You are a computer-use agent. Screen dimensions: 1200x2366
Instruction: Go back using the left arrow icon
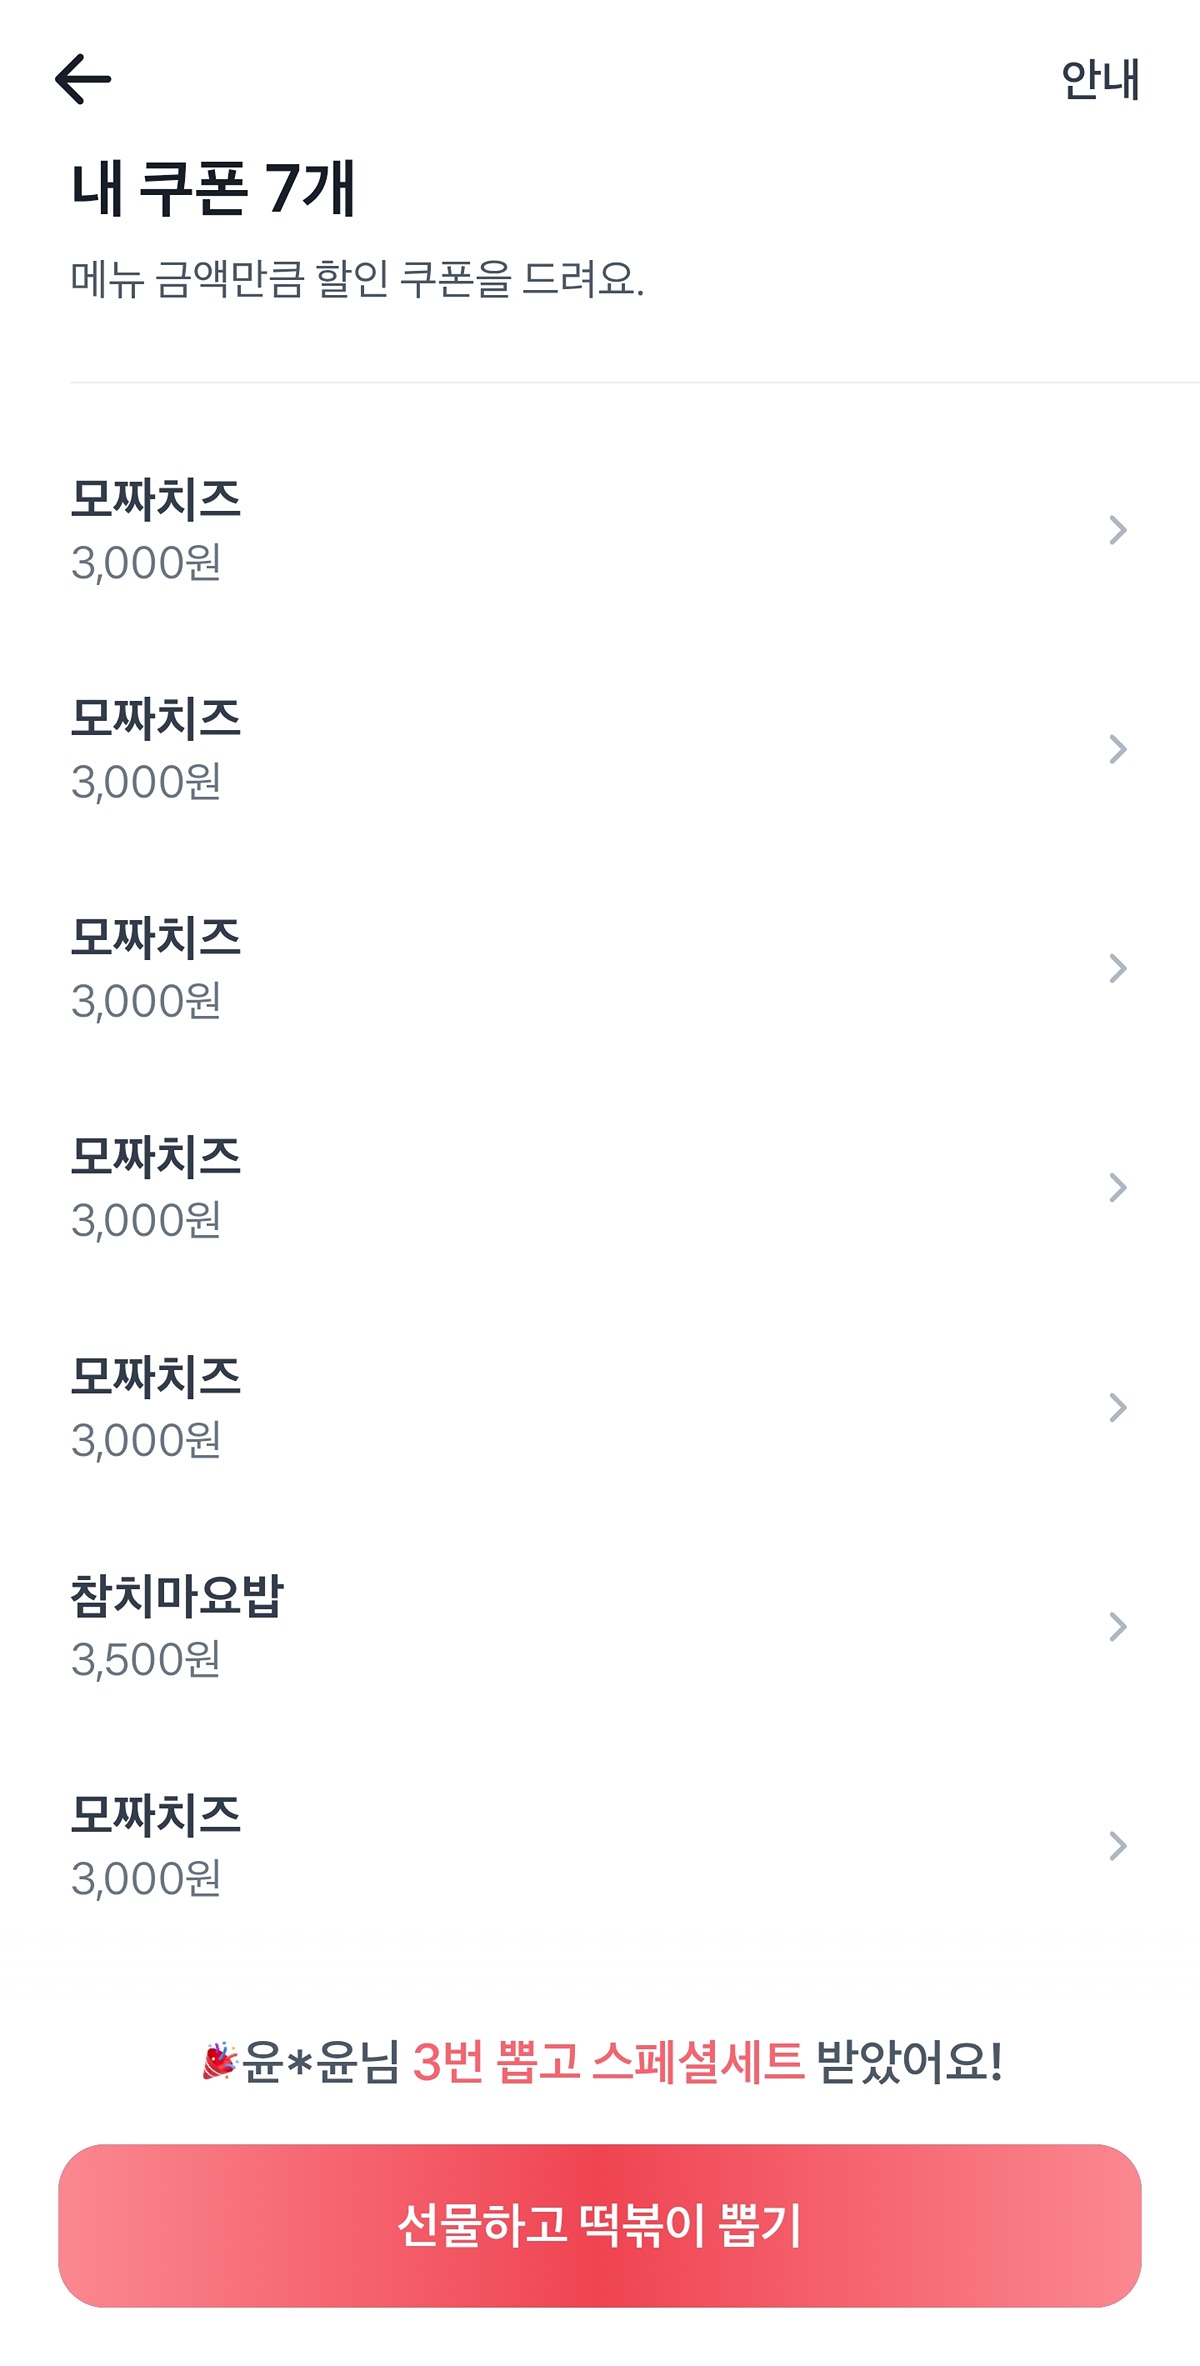point(83,79)
